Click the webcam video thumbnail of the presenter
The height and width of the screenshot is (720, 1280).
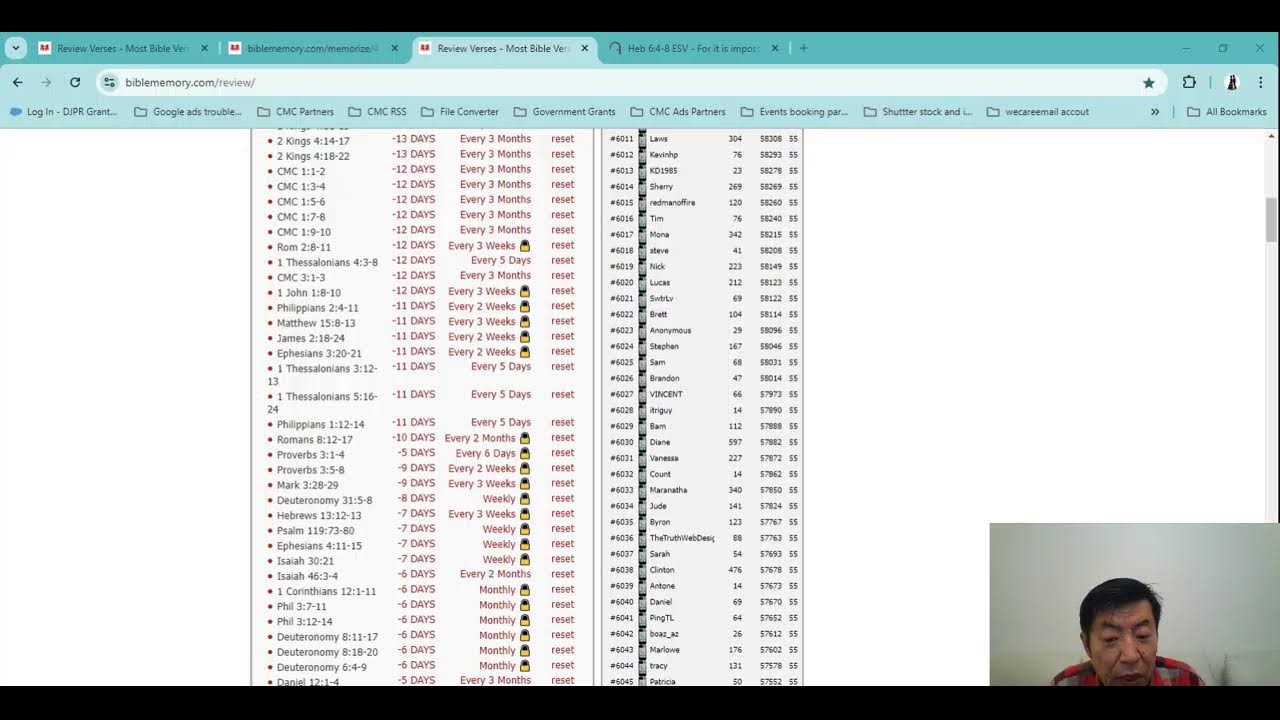click(x=1135, y=604)
